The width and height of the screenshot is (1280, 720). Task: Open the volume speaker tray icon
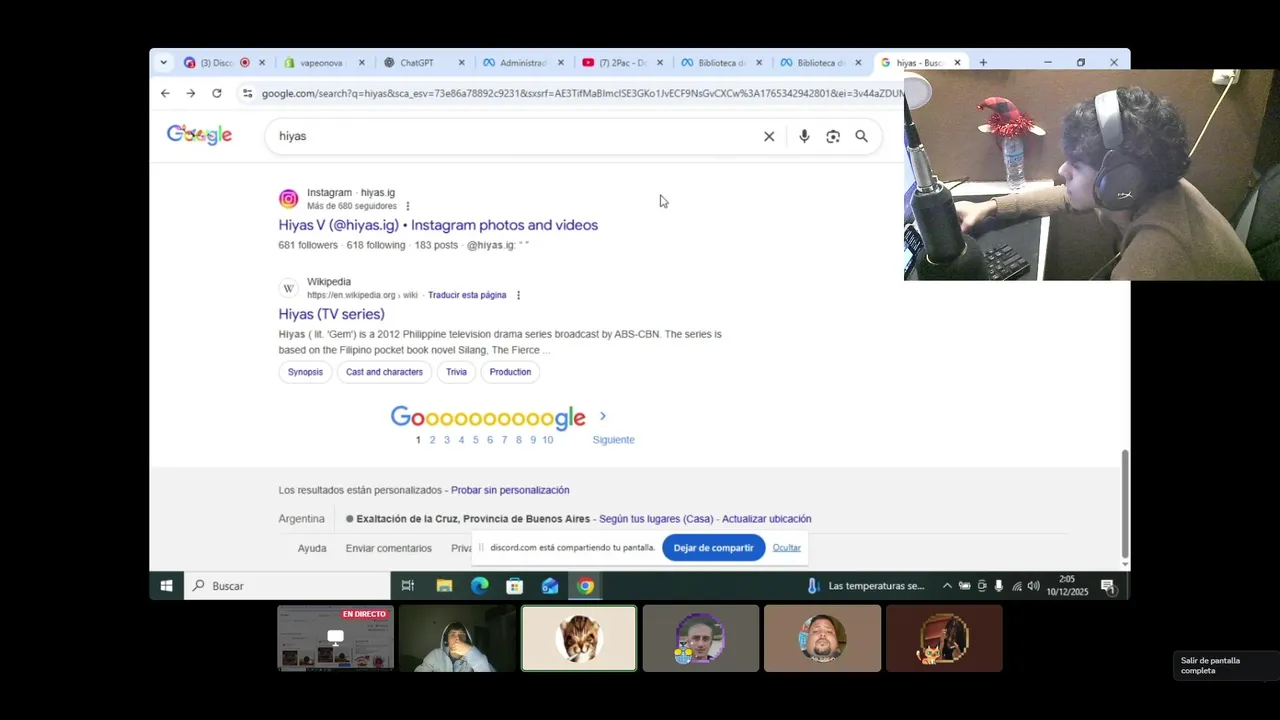click(1033, 586)
